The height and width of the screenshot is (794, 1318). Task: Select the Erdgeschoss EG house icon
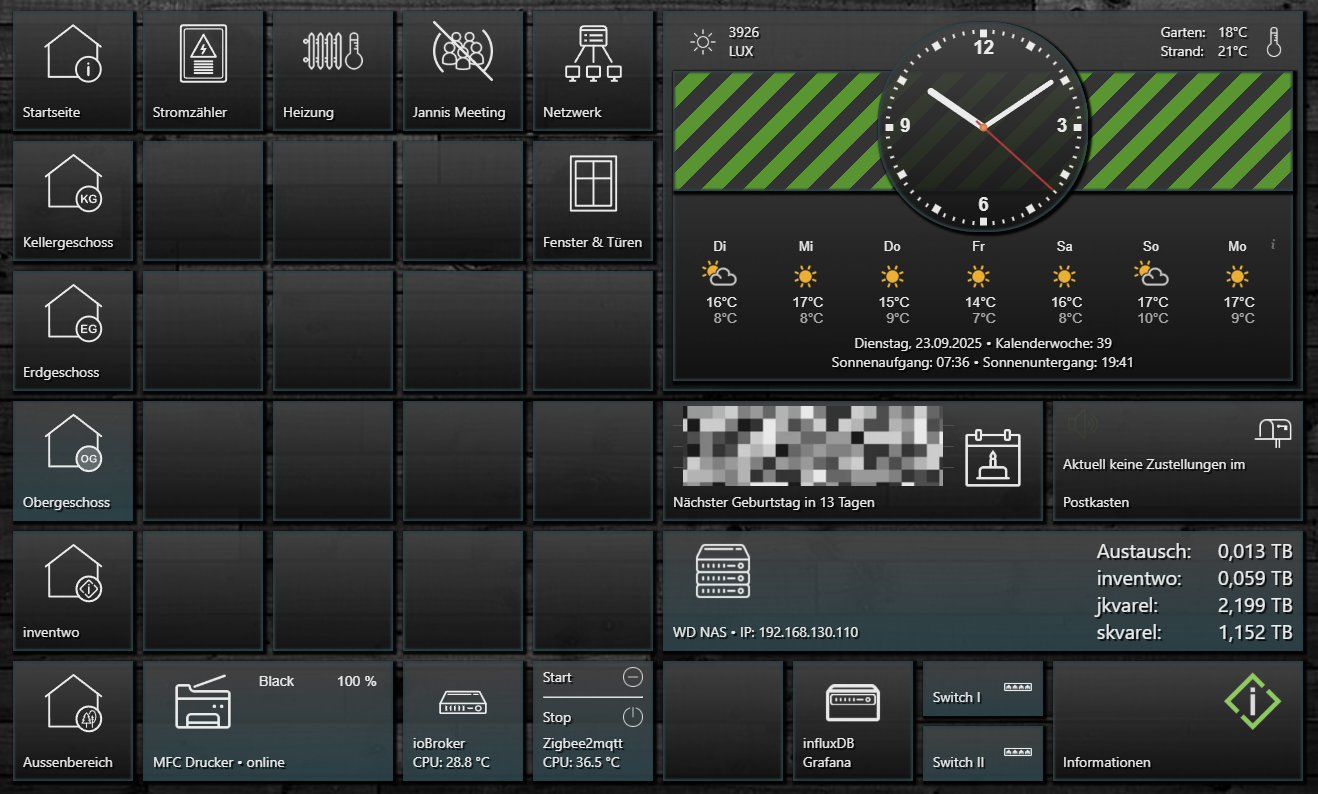pos(73,312)
